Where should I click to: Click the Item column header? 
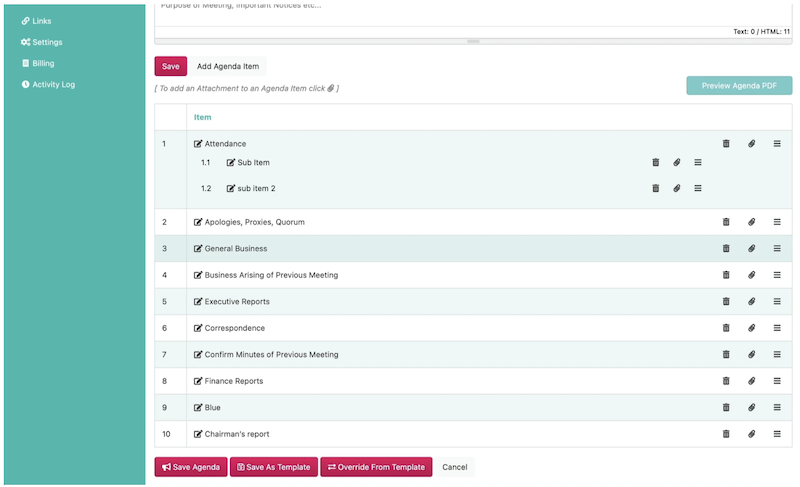(x=203, y=117)
